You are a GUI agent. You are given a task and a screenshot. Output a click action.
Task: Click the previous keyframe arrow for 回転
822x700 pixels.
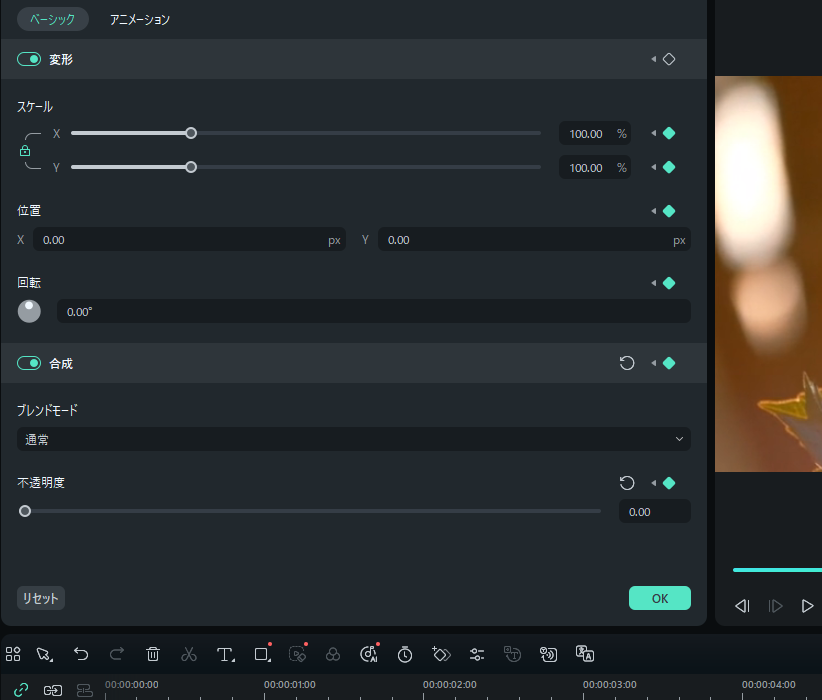tap(653, 283)
